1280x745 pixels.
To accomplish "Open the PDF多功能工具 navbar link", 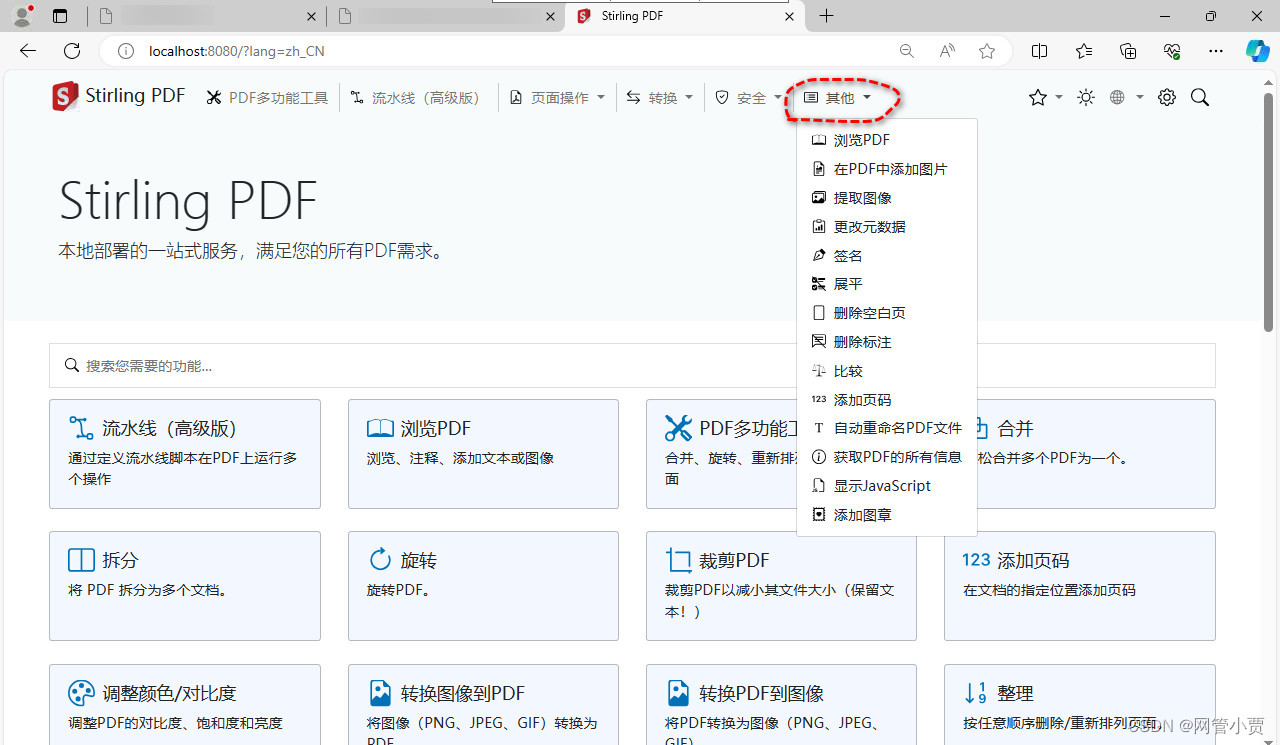I will (267, 97).
